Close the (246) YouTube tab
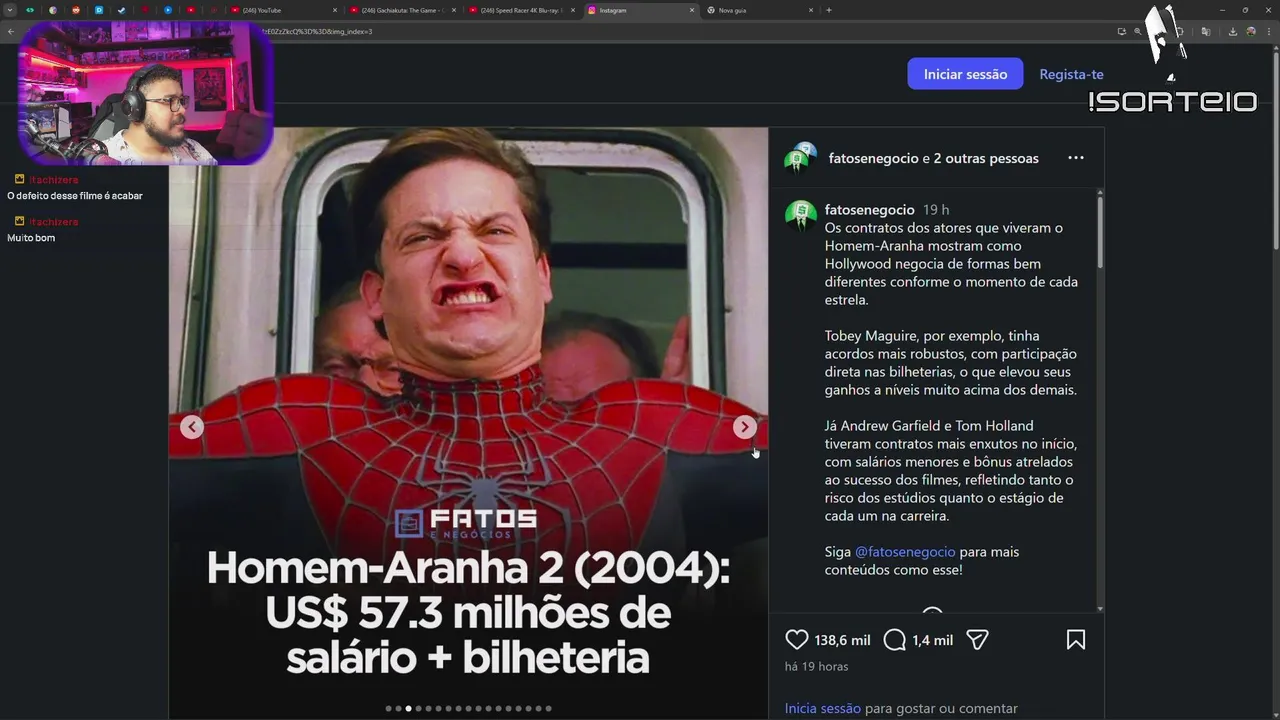This screenshot has height=720, width=1280. tap(335, 10)
